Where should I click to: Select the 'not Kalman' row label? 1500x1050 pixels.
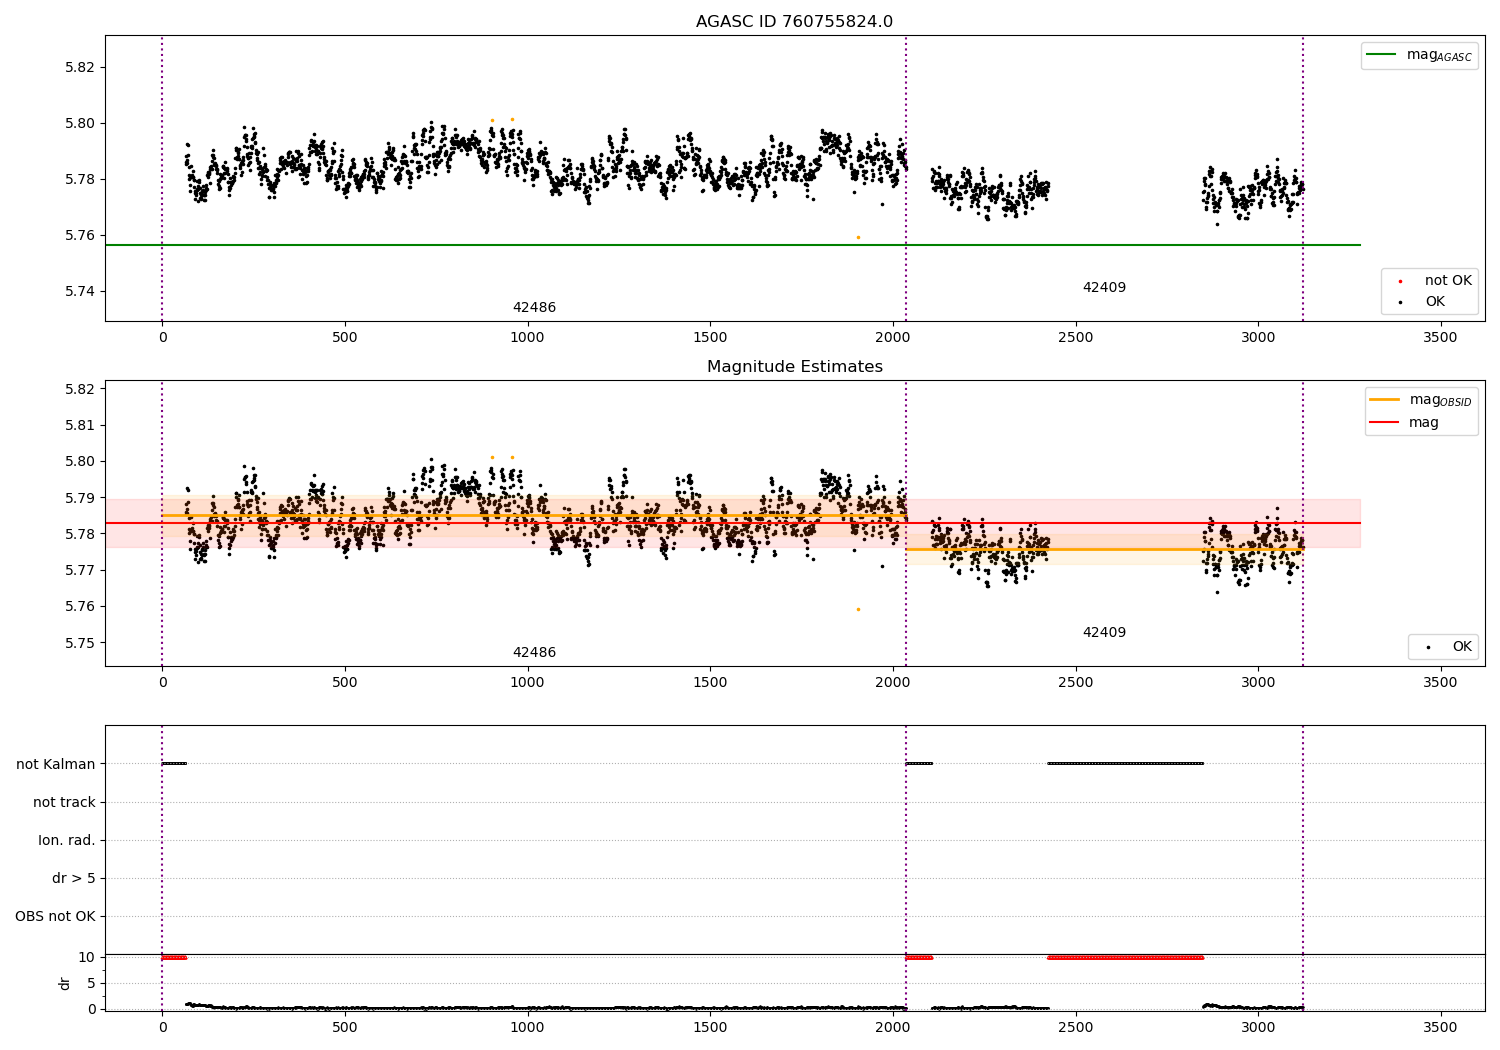coord(56,764)
